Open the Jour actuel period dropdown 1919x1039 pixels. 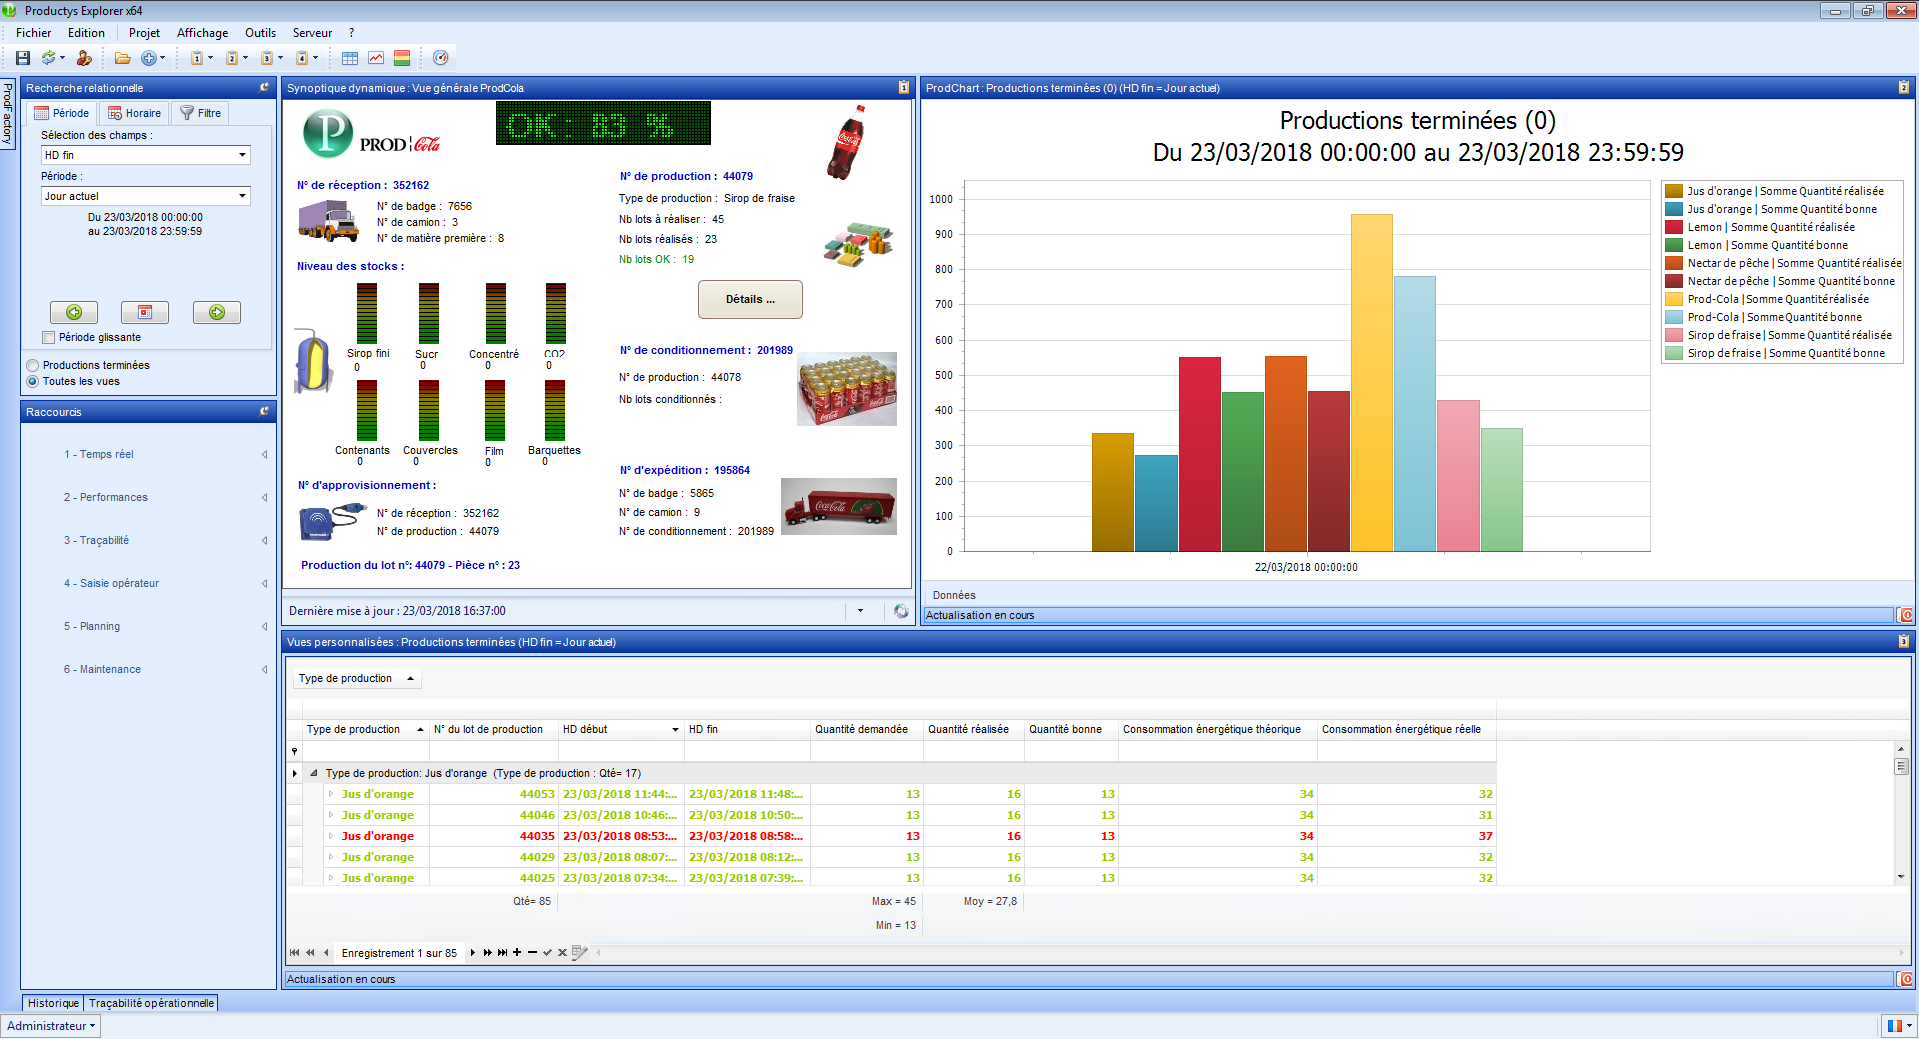[242, 196]
